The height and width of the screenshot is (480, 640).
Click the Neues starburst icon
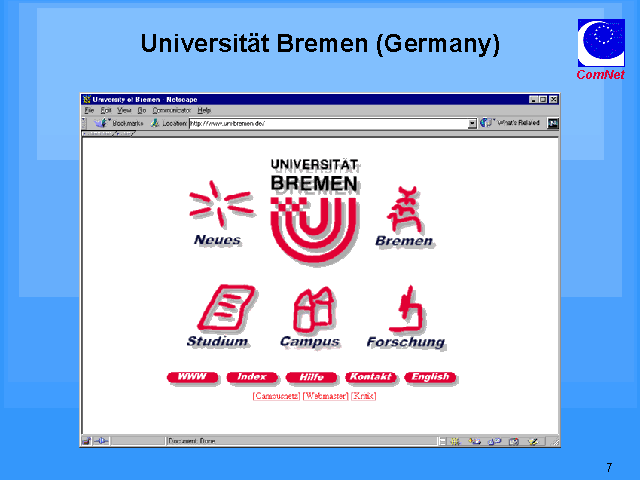221,204
